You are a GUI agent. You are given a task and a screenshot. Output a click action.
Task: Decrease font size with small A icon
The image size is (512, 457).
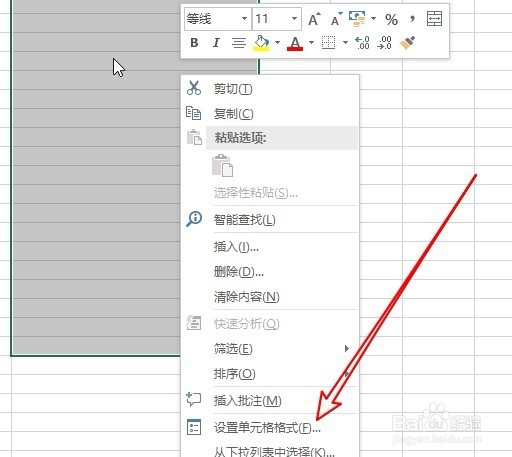pos(336,19)
